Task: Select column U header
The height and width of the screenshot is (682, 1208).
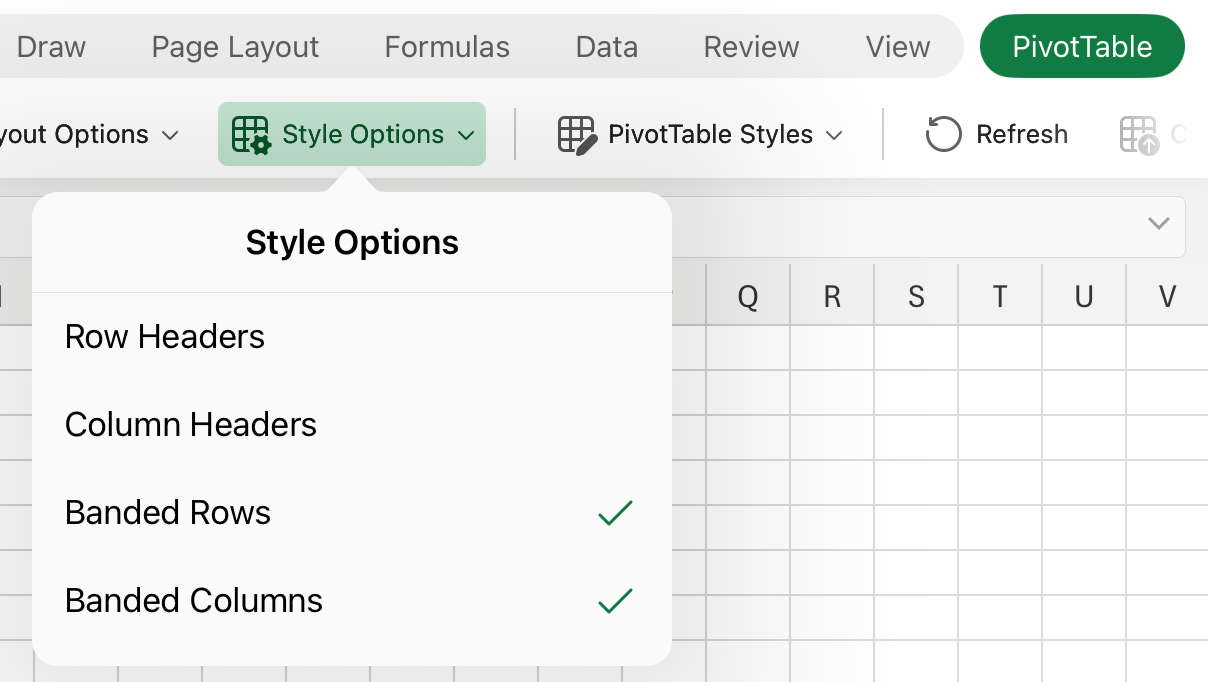Action: (1084, 295)
